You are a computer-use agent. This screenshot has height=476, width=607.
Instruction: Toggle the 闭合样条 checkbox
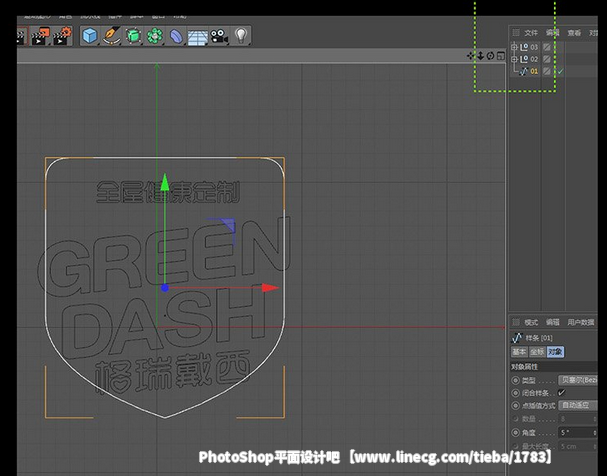(x=562, y=393)
